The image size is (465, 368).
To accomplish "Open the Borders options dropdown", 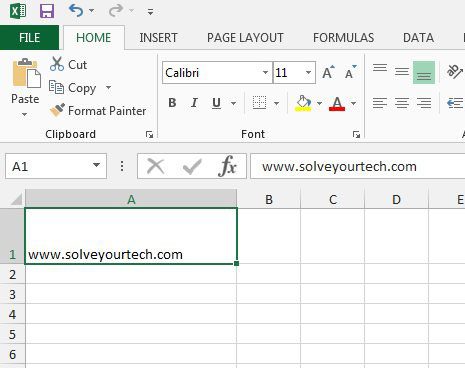I will pyautogui.click(x=276, y=103).
